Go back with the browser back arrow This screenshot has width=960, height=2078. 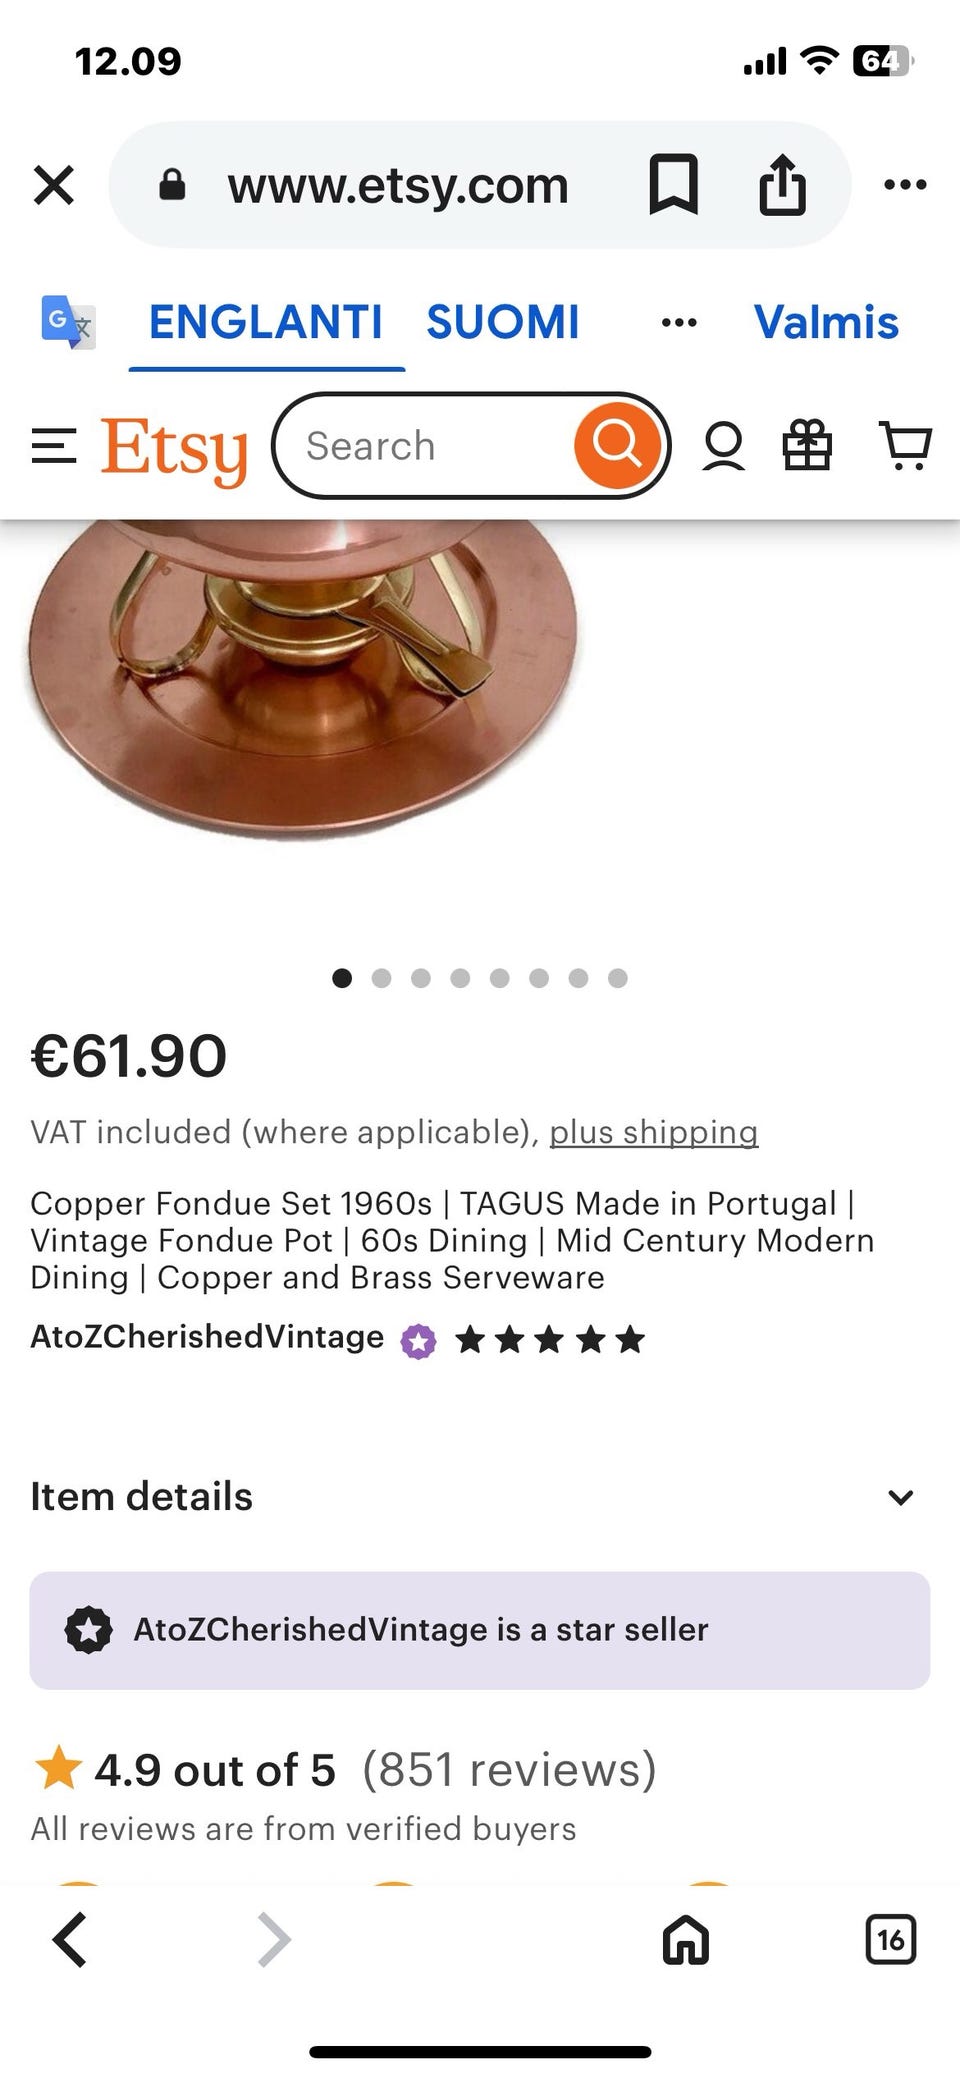click(x=70, y=1940)
